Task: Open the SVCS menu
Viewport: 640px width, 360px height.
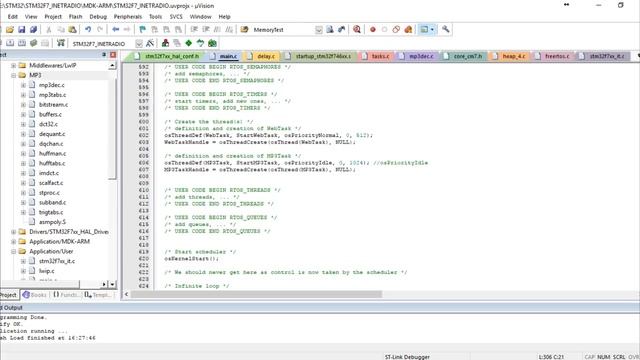Action: (x=176, y=17)
